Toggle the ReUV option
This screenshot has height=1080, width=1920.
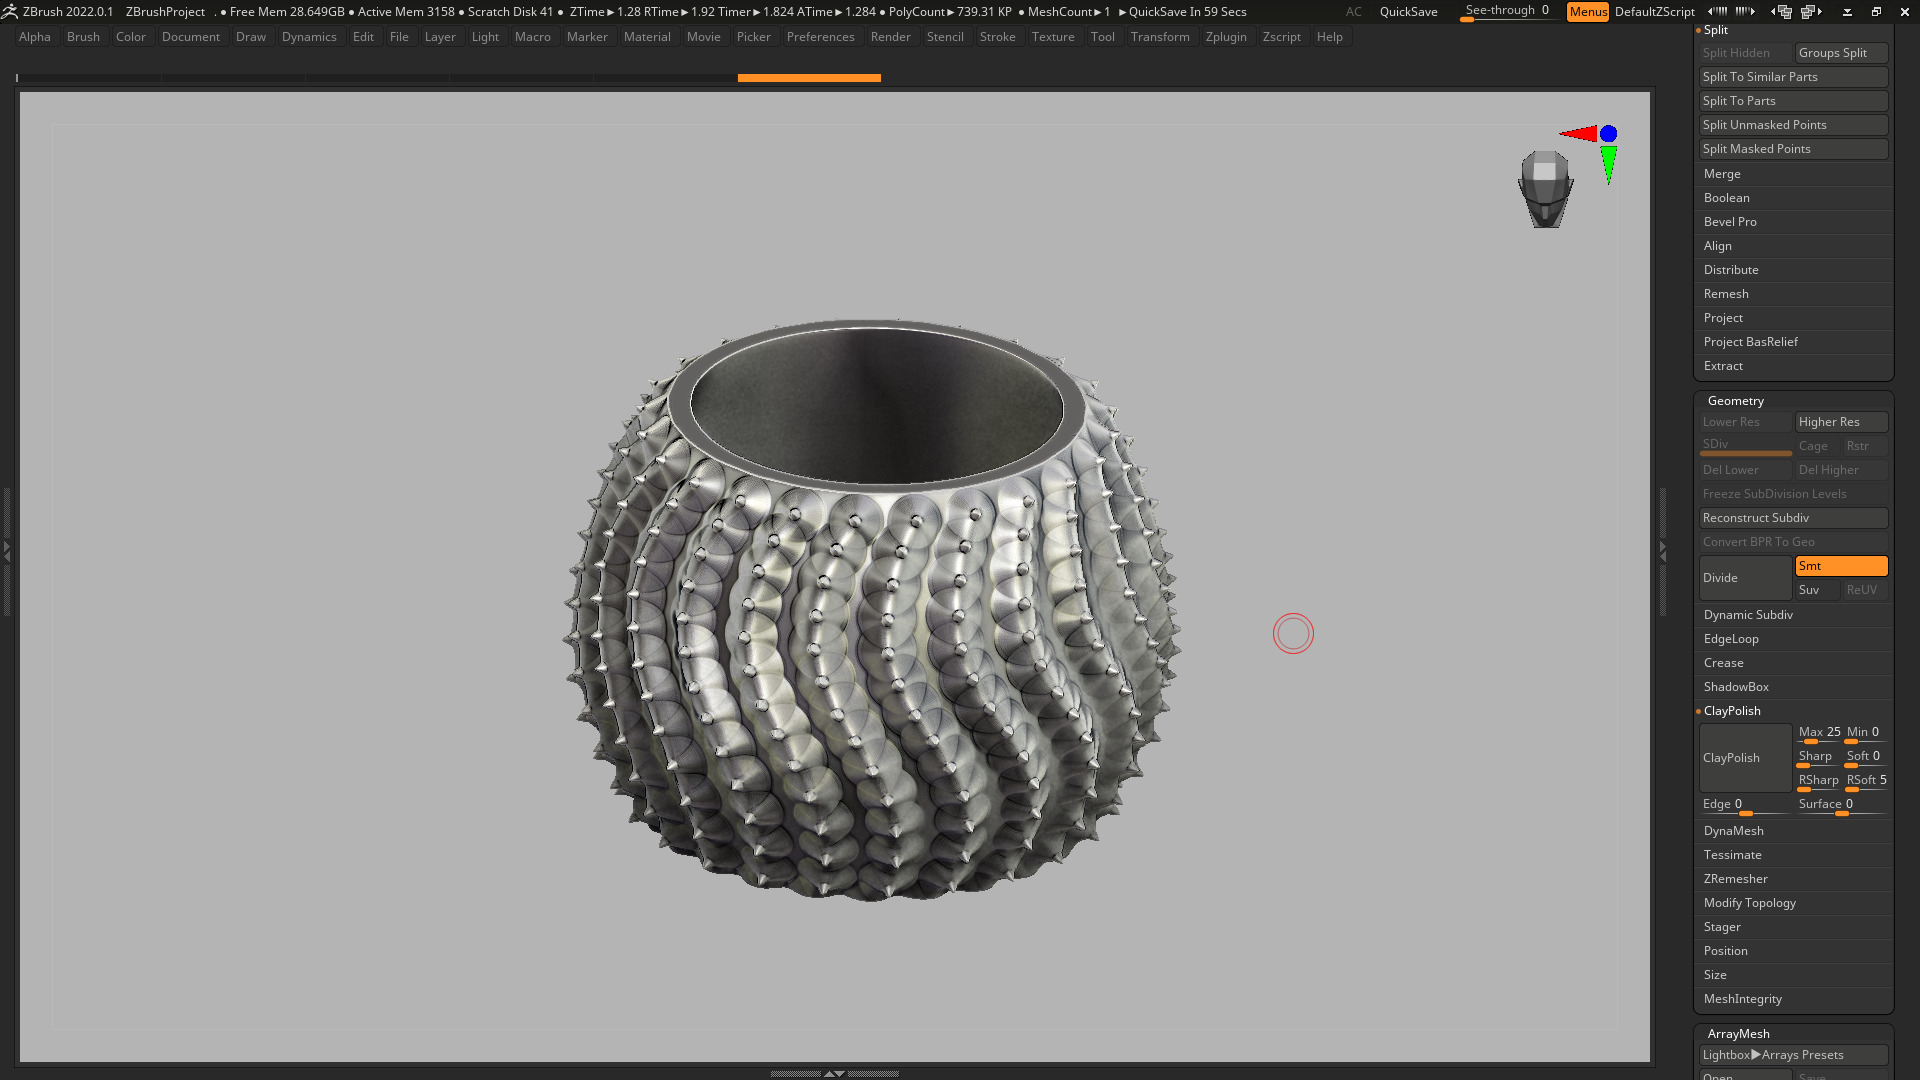1864,590
